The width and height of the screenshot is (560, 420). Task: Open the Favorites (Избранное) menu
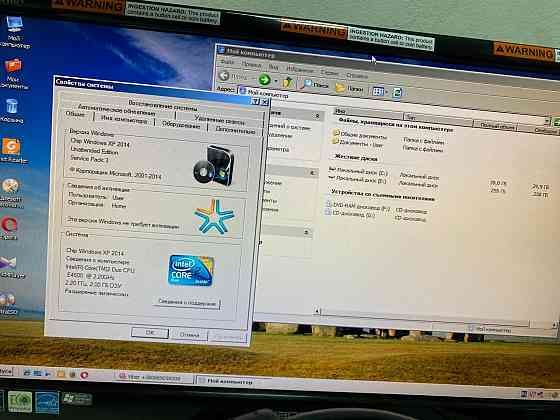299,69
